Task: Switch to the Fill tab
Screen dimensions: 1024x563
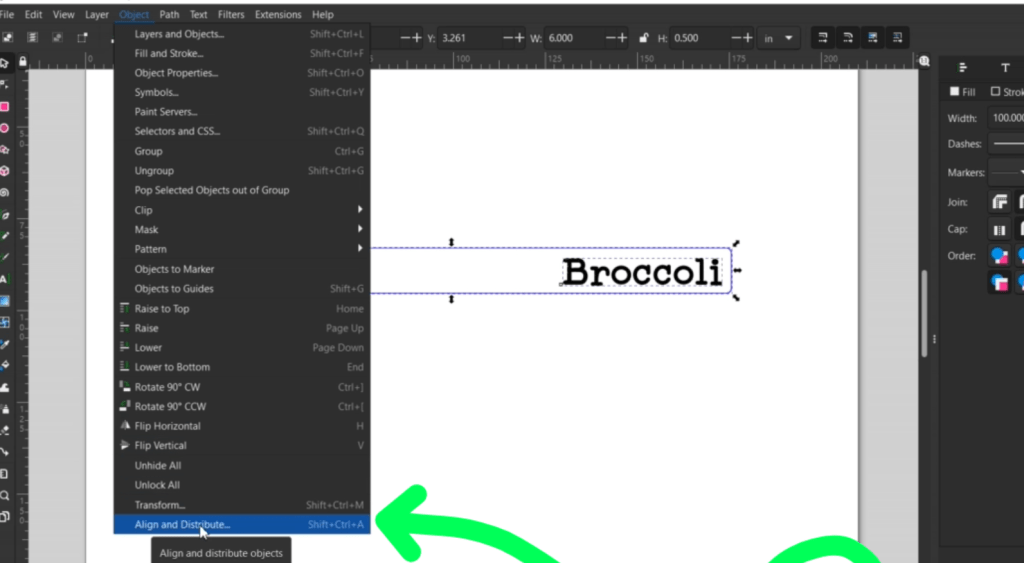Action: pos(962,91)
